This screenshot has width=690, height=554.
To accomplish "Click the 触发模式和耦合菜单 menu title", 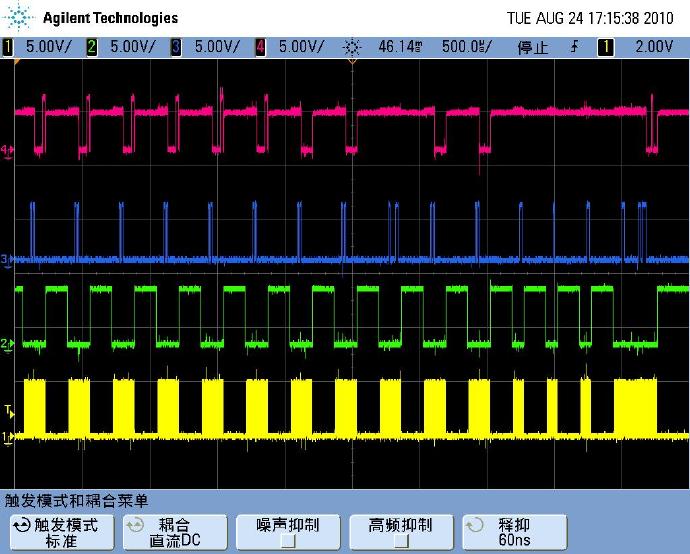I will 76,501.
